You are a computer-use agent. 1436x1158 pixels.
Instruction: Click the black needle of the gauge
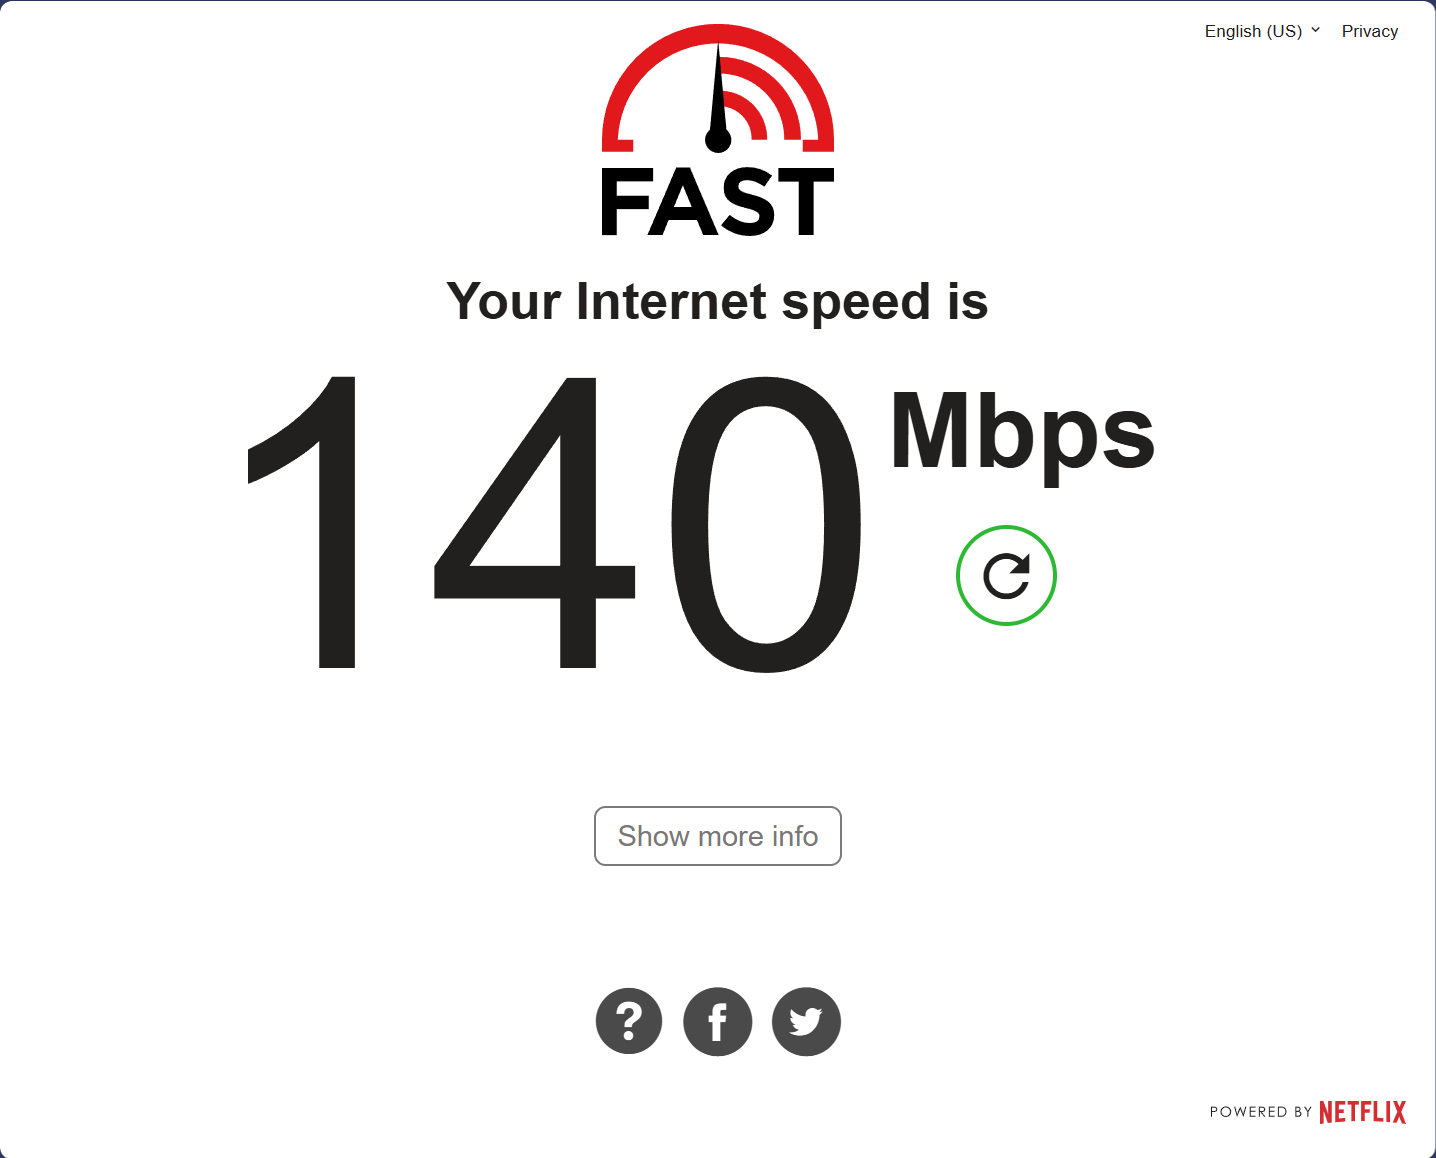click(718, 98)
